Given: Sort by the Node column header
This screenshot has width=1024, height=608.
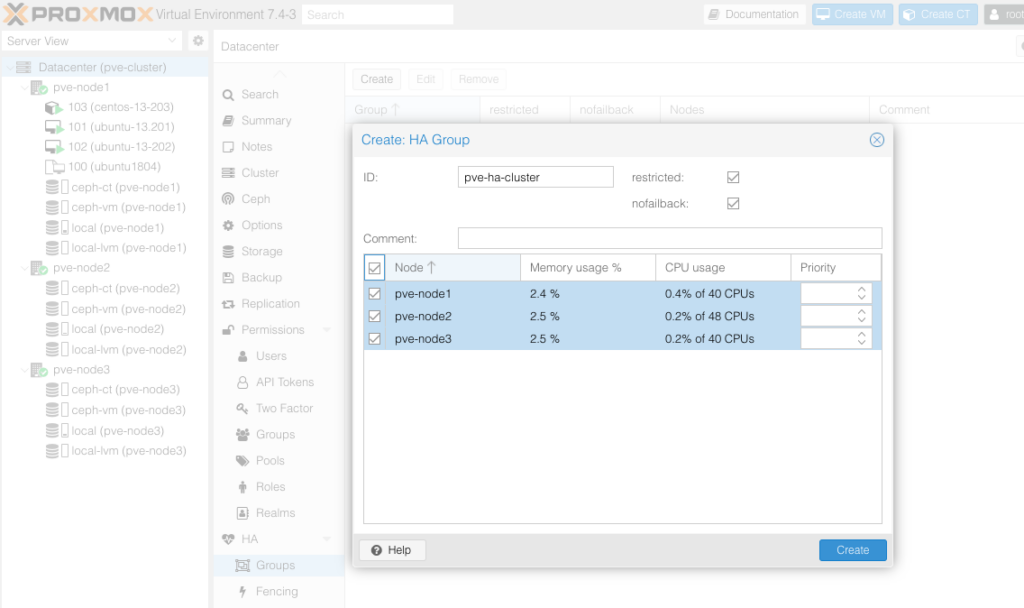Looking at the screenshot, I should [453, 268].
